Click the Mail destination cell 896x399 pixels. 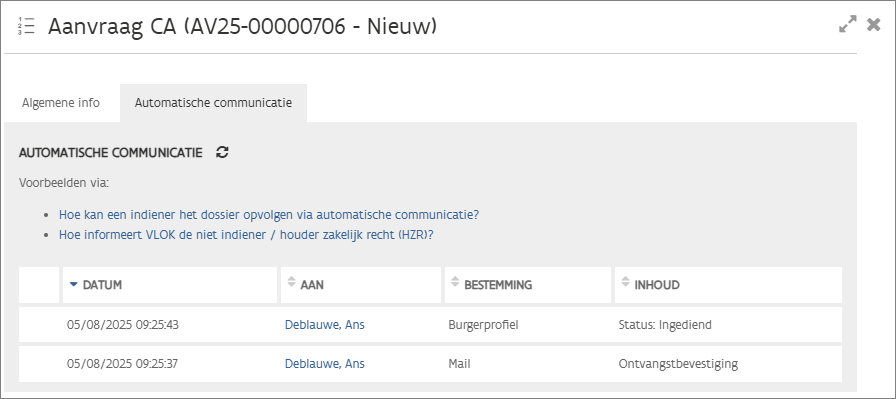(x=459, y=364)
